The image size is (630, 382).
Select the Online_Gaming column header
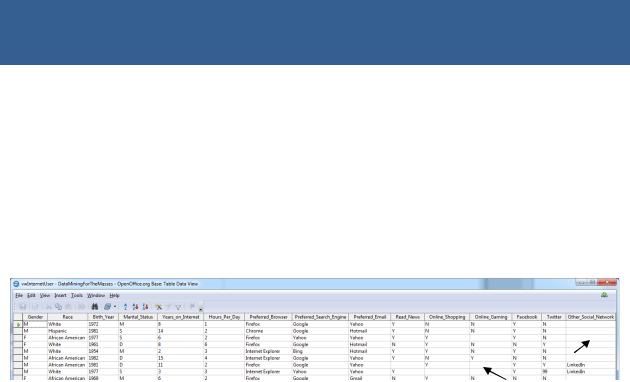pyautogui.click(x=491, y=317)
